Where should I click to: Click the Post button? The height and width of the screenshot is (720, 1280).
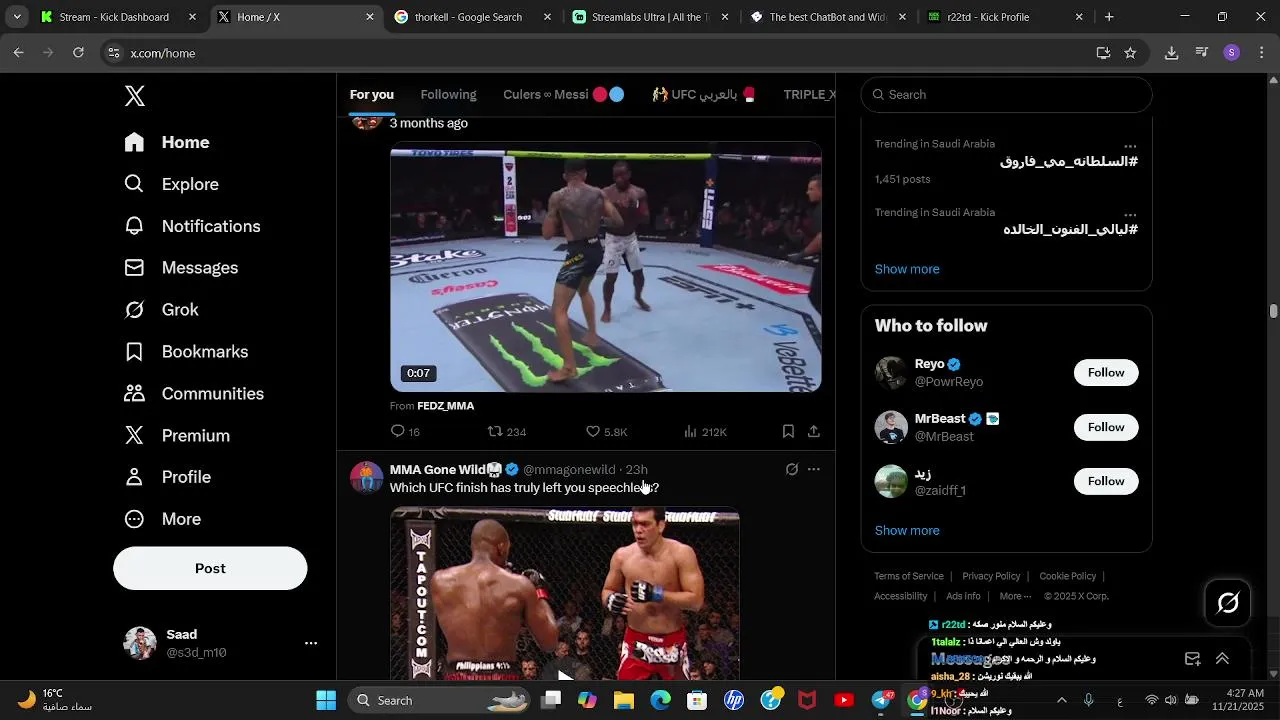click(x=210, y=568)
